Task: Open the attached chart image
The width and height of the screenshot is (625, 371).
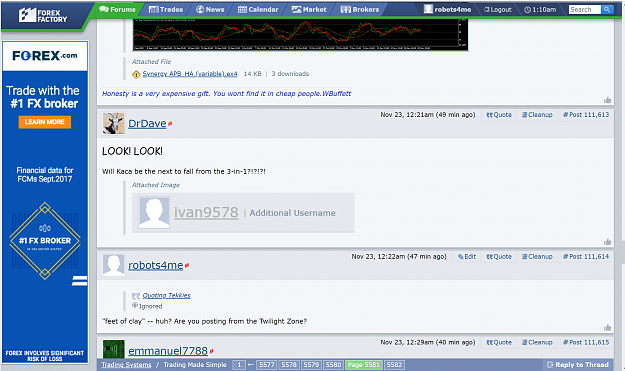Action: pyautogui.click(x=300, y=34)
